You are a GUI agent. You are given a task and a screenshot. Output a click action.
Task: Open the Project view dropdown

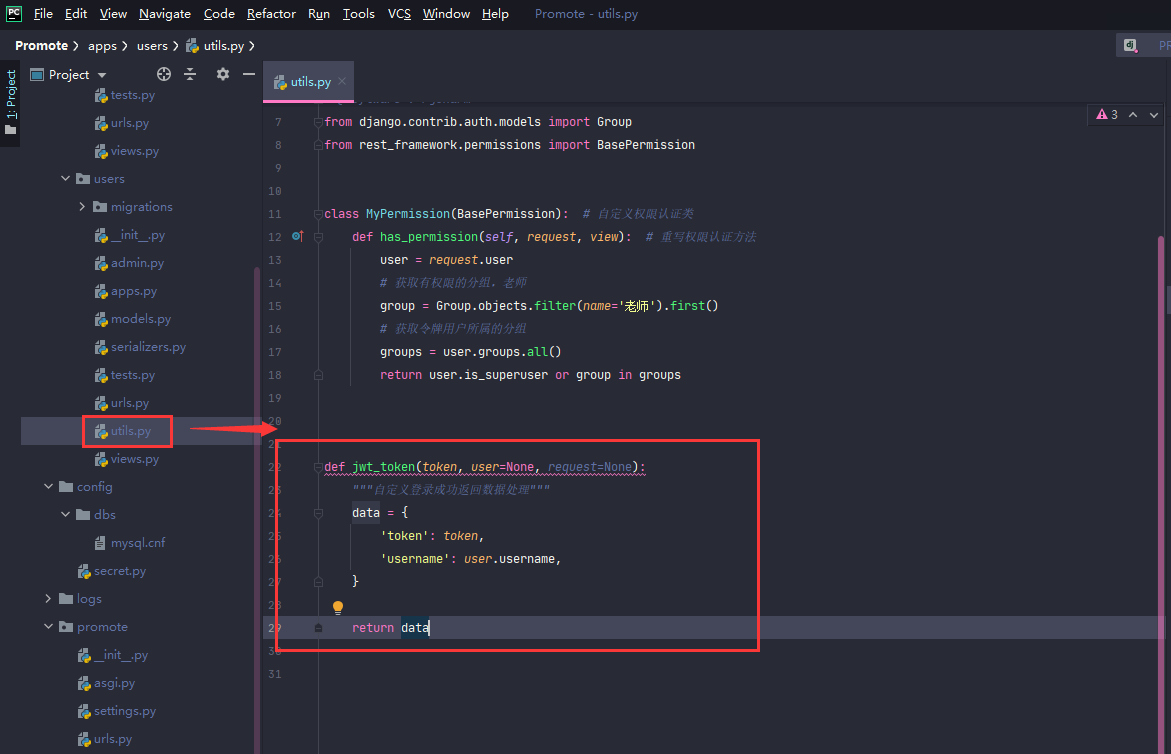tap(102, 75)
